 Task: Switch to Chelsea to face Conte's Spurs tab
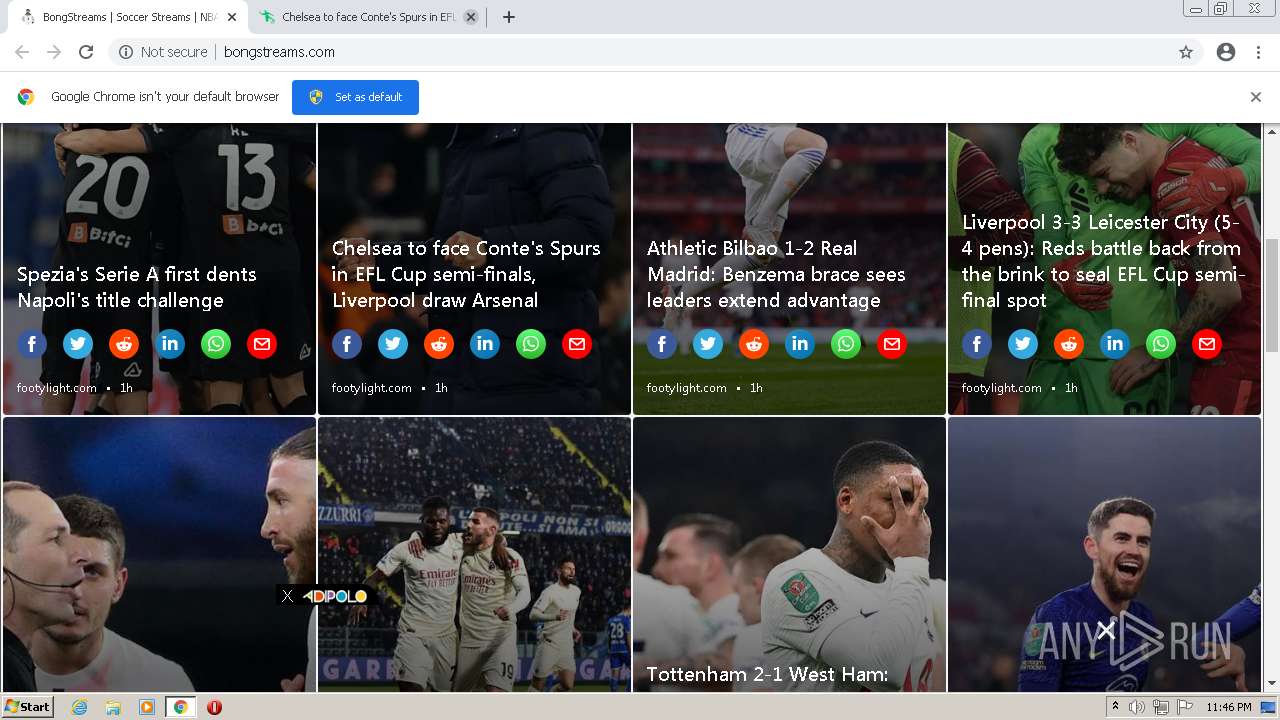[368, 17]
